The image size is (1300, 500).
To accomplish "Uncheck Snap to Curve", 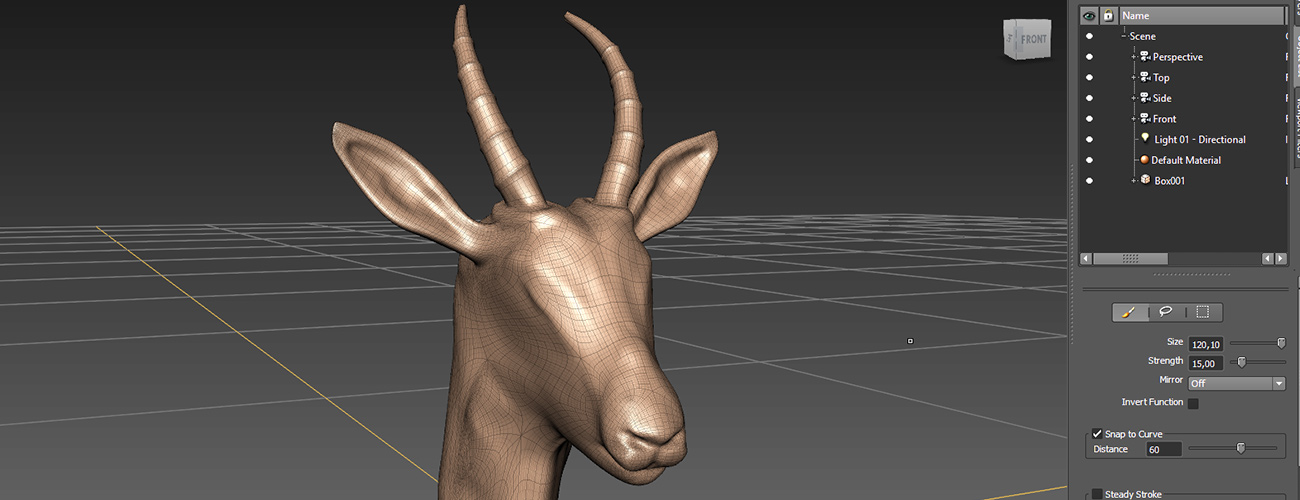I will [x=1097, y=434].
